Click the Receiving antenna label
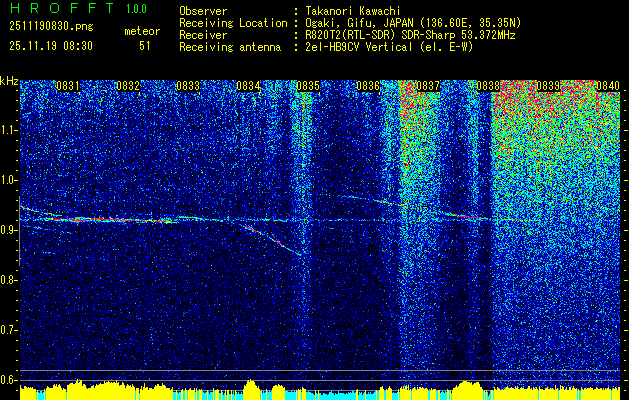 click(230, 47)
